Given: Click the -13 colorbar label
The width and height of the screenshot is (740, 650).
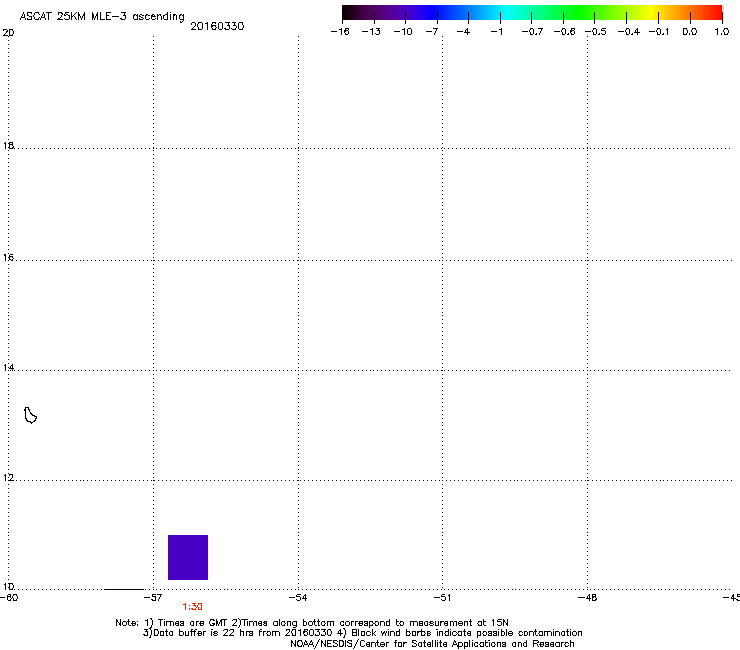Looking at the screenshot, I should coord(371,32).
